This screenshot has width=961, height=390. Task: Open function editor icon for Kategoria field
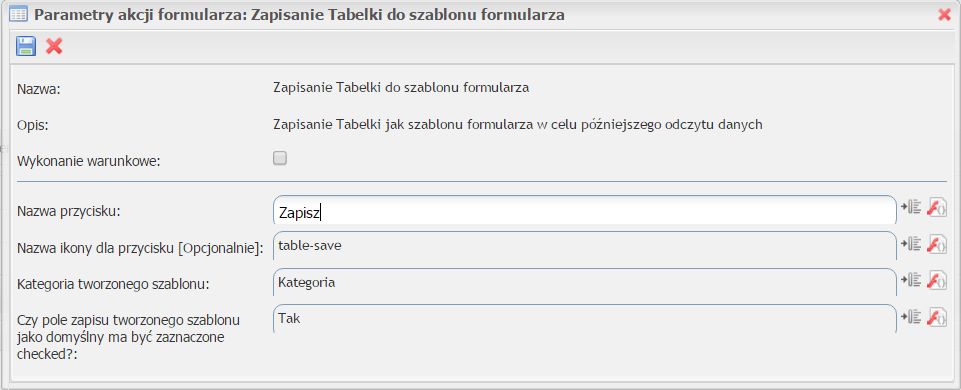point(937,280)
